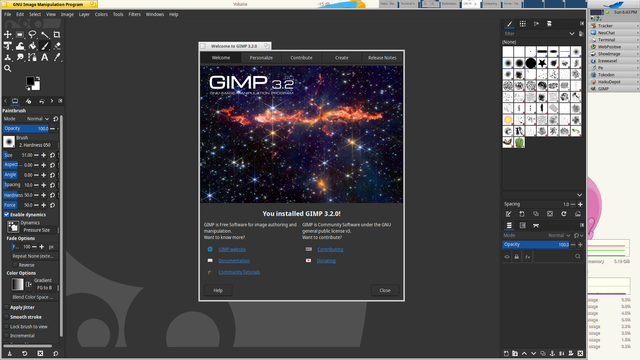
Task: Click Close button in Welcome dialog
Action: [x=385, y=290]
